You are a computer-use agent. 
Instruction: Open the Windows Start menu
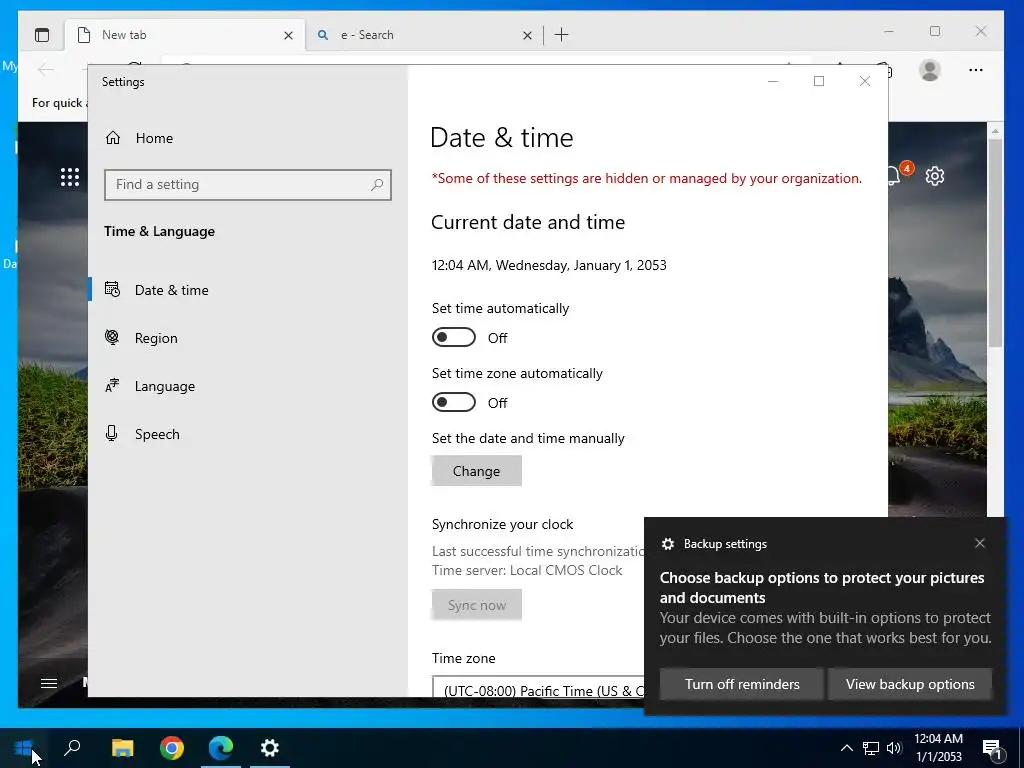(24, 748)
